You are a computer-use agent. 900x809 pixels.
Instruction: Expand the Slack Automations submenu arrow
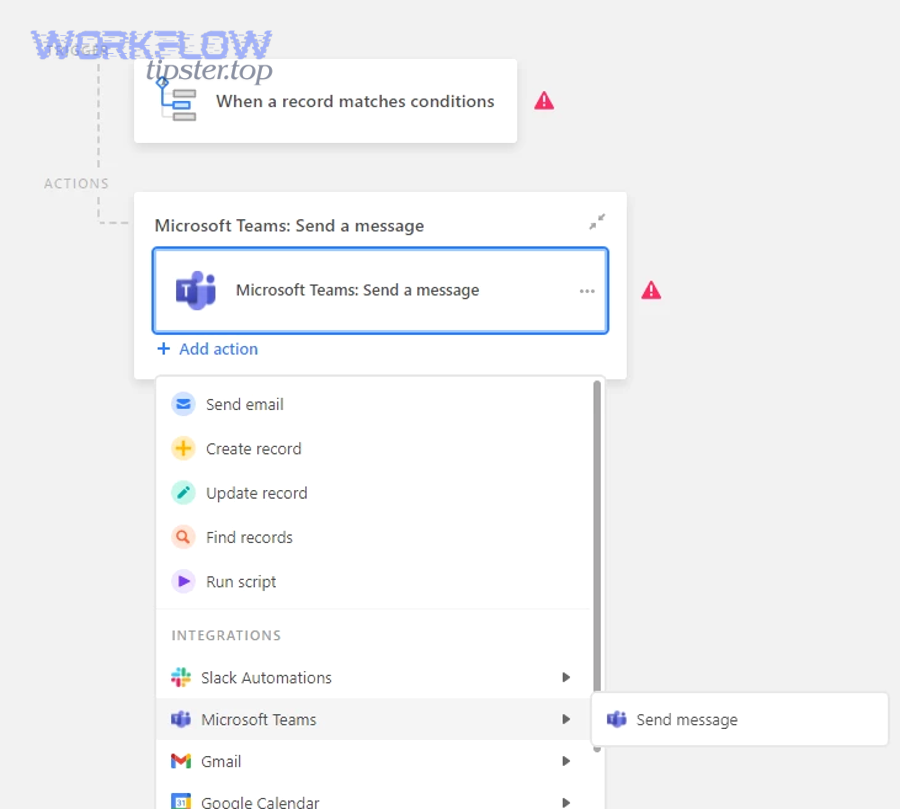(x=566, y=677)
